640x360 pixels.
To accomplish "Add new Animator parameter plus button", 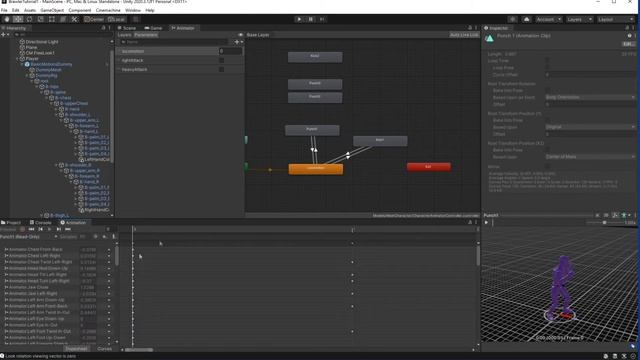I will click(238, 42).
